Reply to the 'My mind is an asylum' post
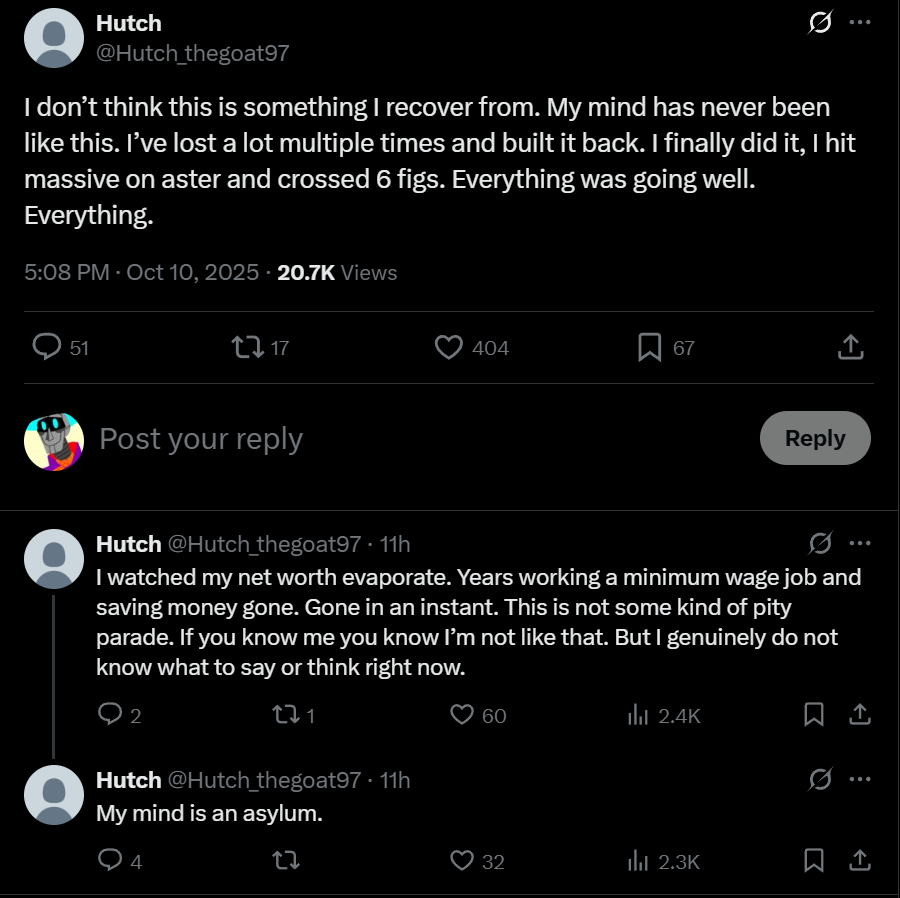The height and width of the screenshot is (898, 900). pos(110,860)
